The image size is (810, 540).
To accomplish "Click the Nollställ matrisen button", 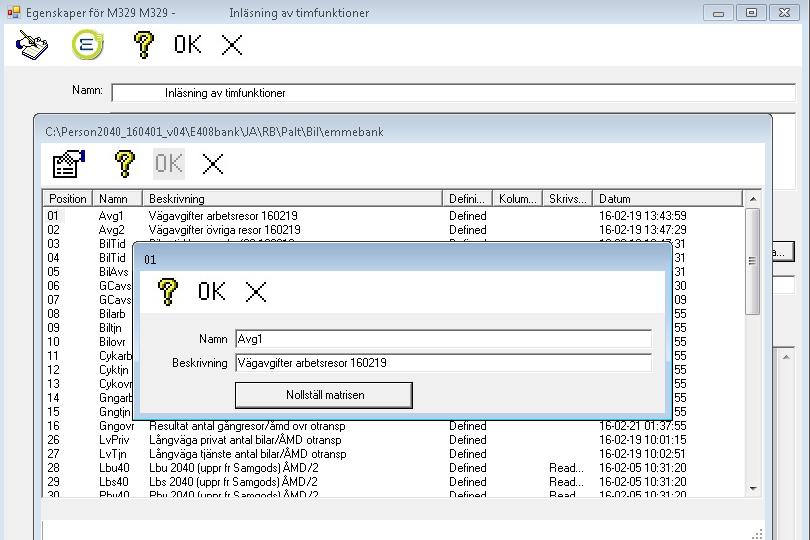I will tap(324, 395).
